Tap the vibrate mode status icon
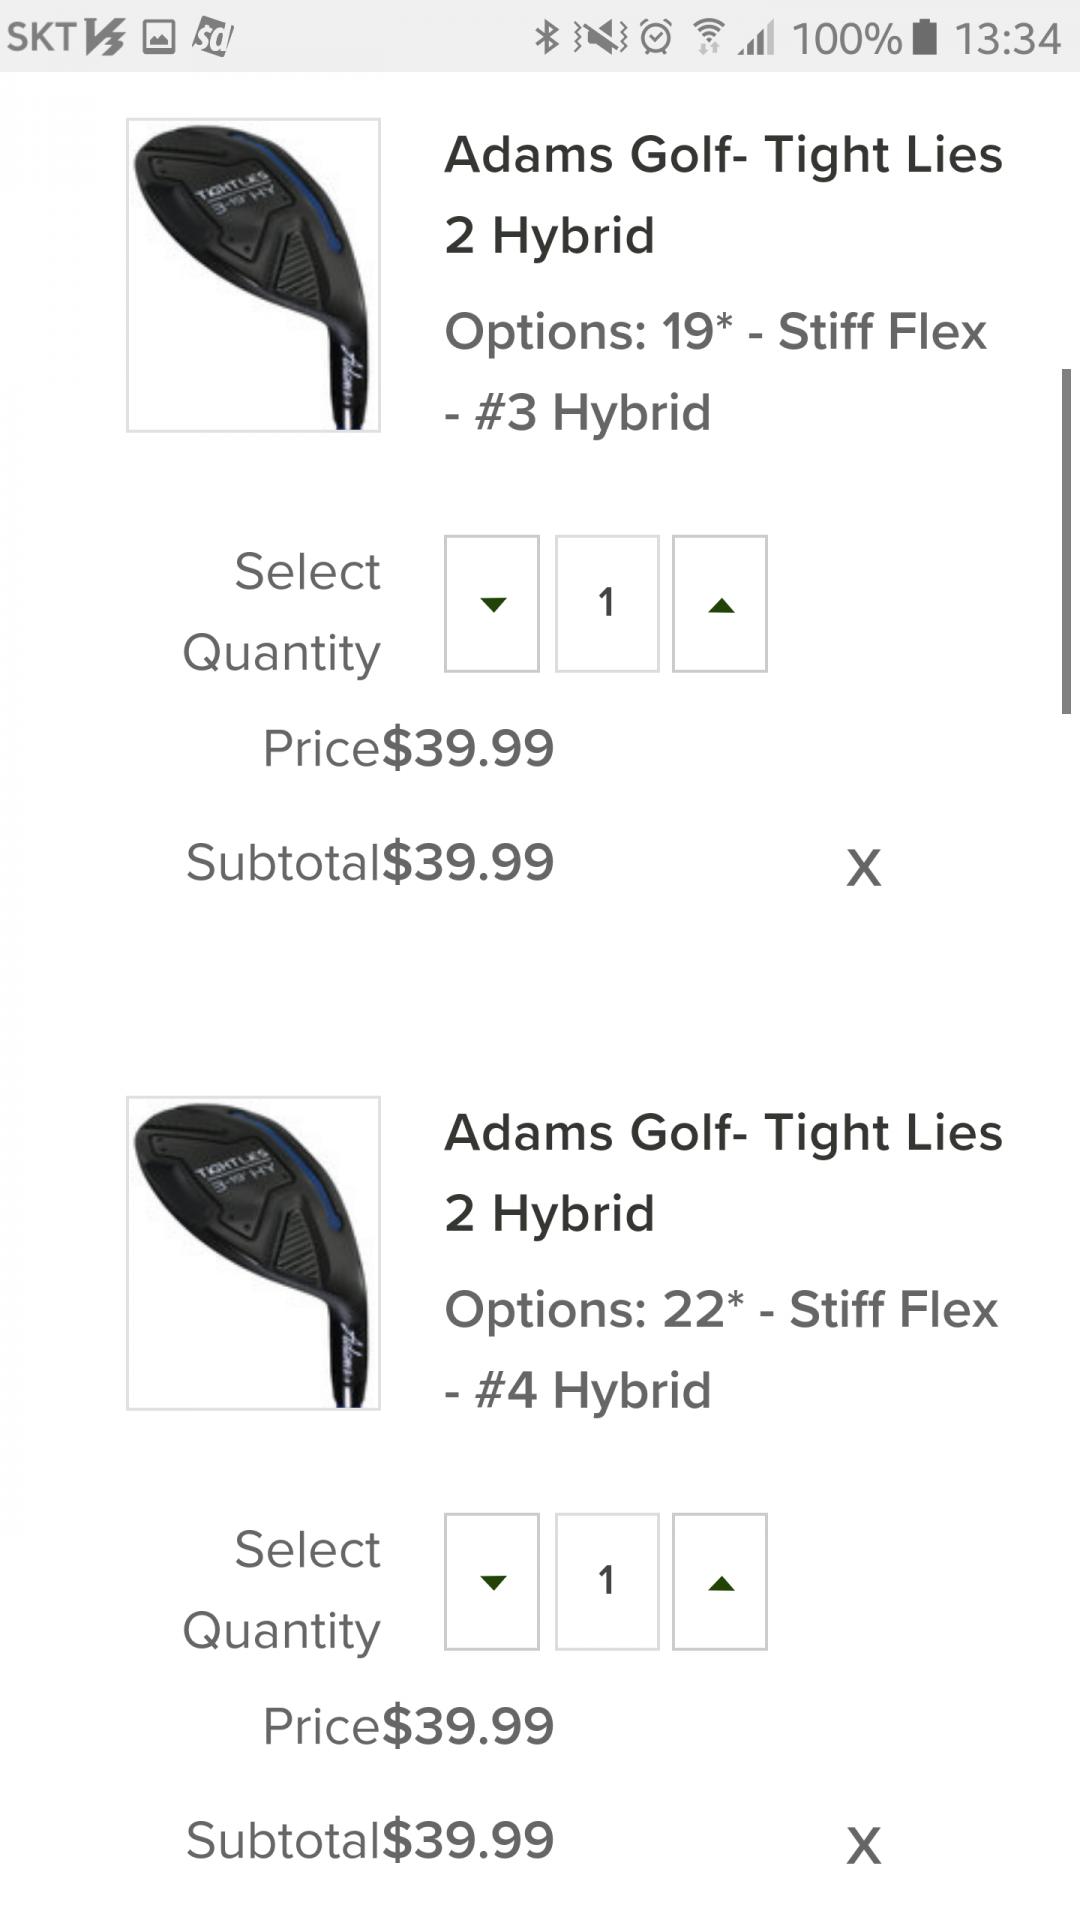 coord(601,38)
